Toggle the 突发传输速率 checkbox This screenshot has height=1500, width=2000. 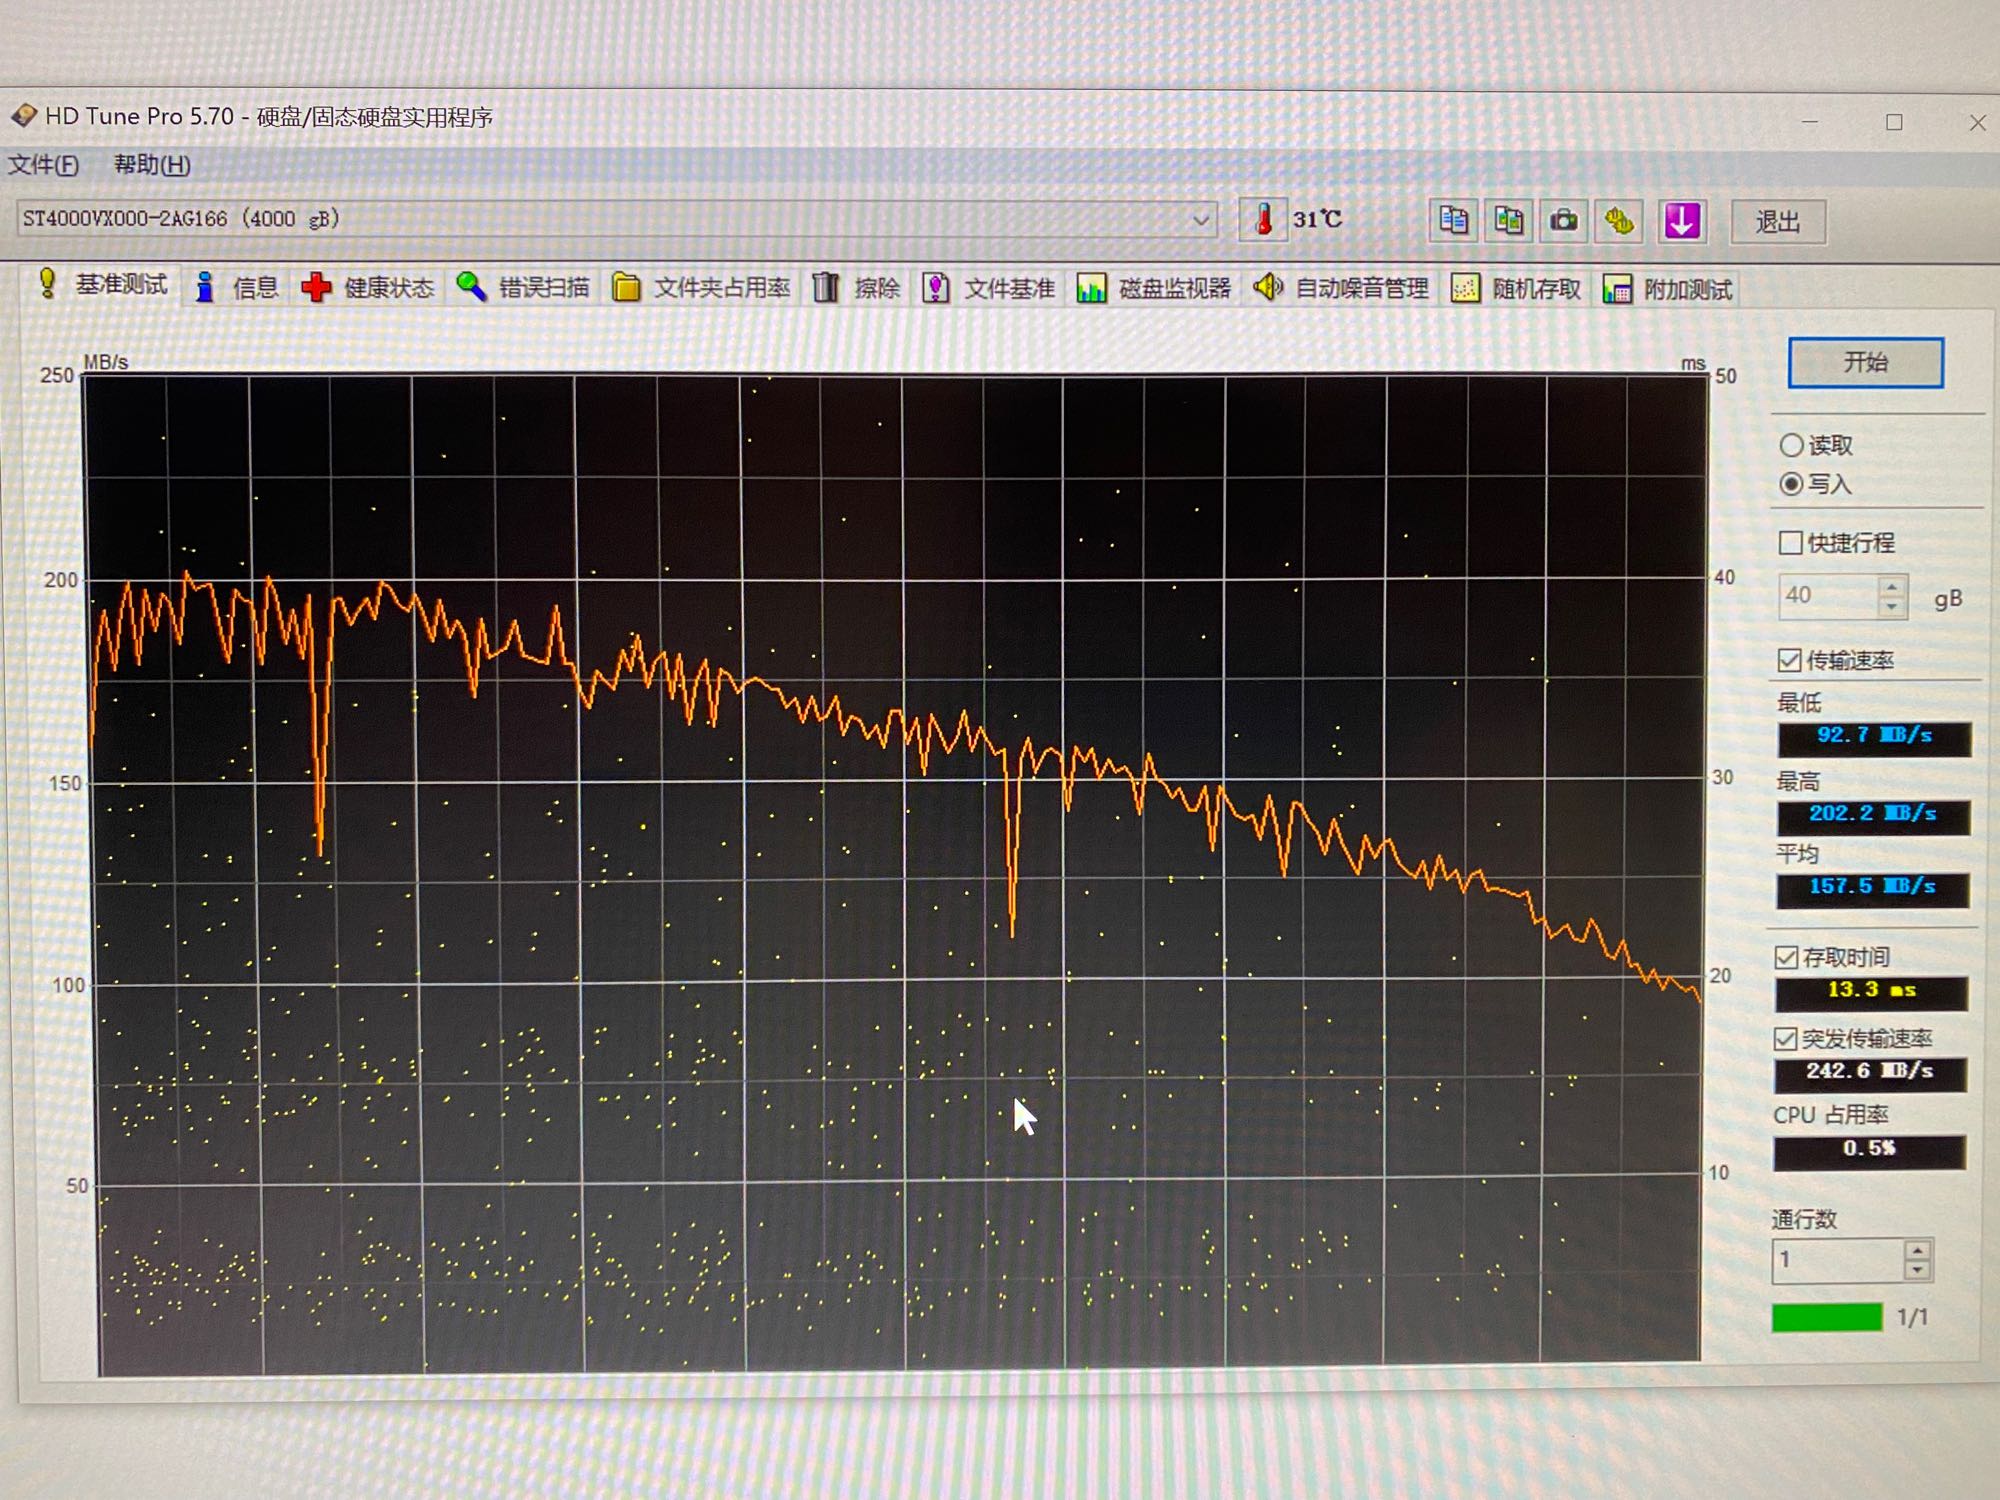tap(1785, 1039)
